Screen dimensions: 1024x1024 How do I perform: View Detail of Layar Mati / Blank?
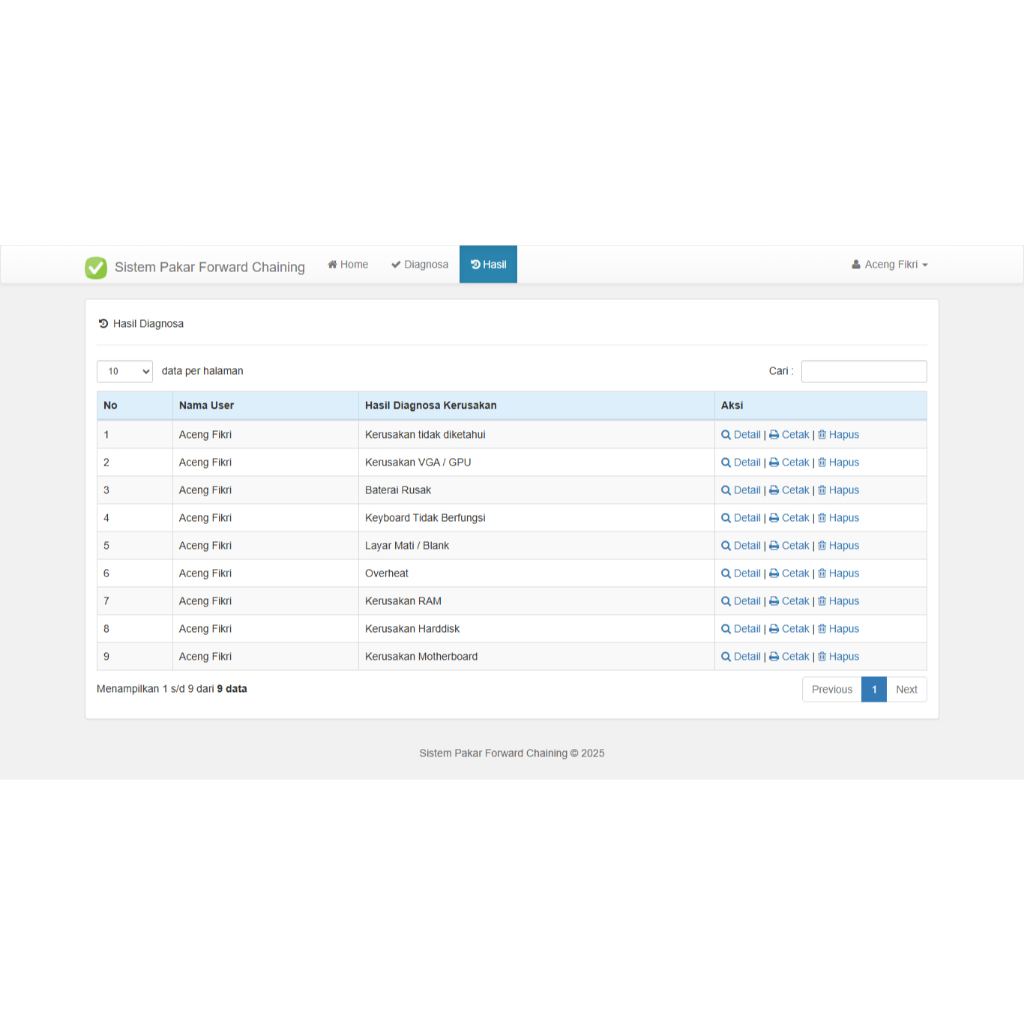click(x=741, y=546)
